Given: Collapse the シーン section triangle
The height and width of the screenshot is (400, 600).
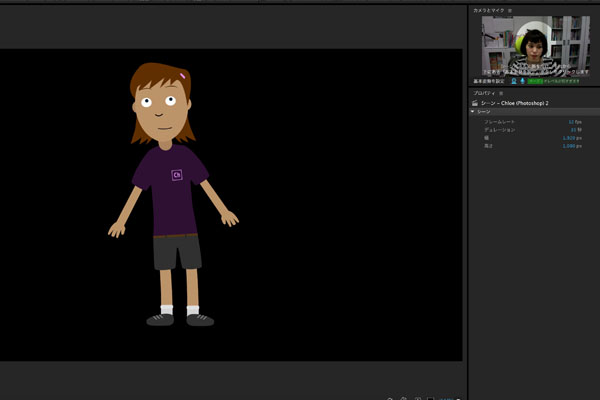Looking at the screenshot, I should pos(473,111).
